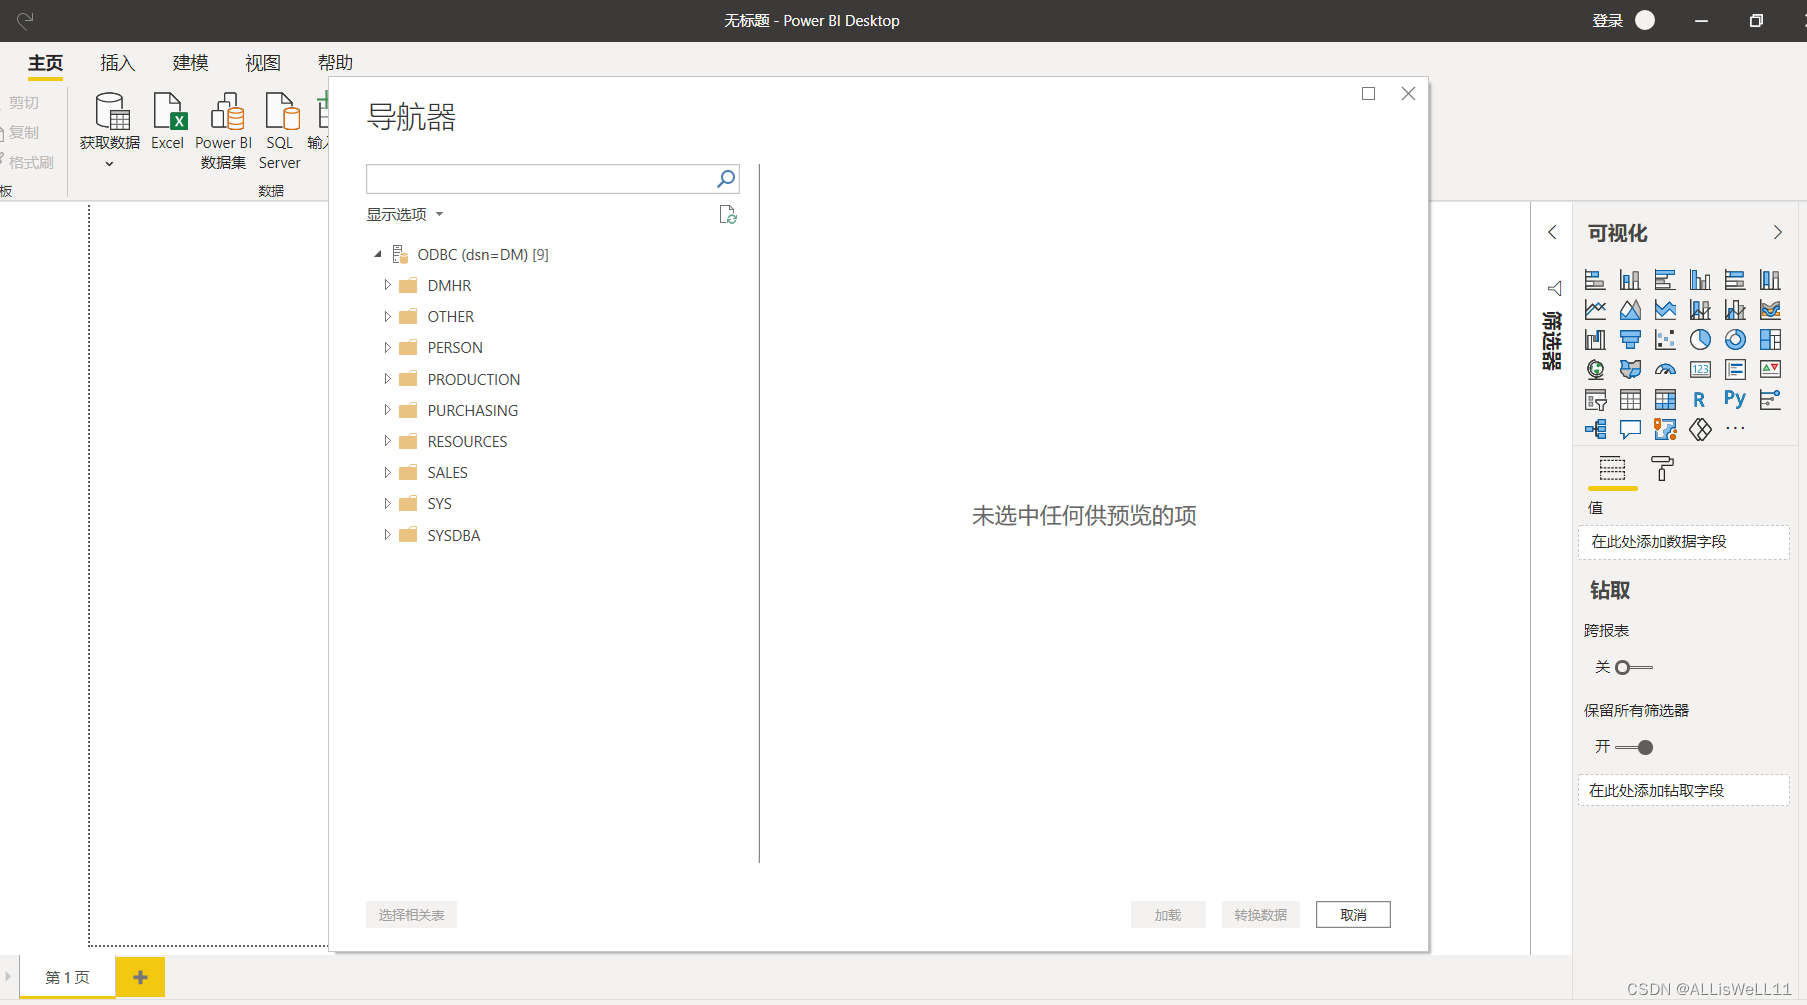This screenshot has width=1807, height=1005.
Task: Expand the PURCHASING folder
Action: [387, 410]
